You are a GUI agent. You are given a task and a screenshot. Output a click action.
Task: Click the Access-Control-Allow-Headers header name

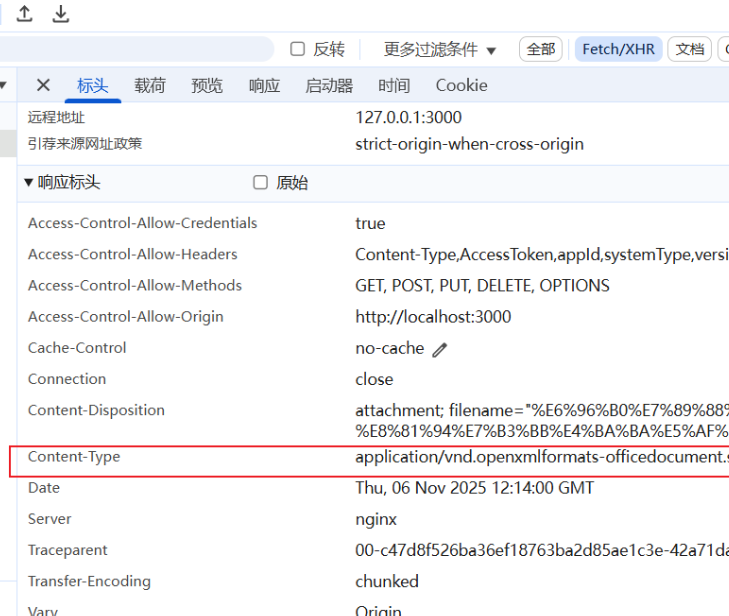[x=133, y=254]
